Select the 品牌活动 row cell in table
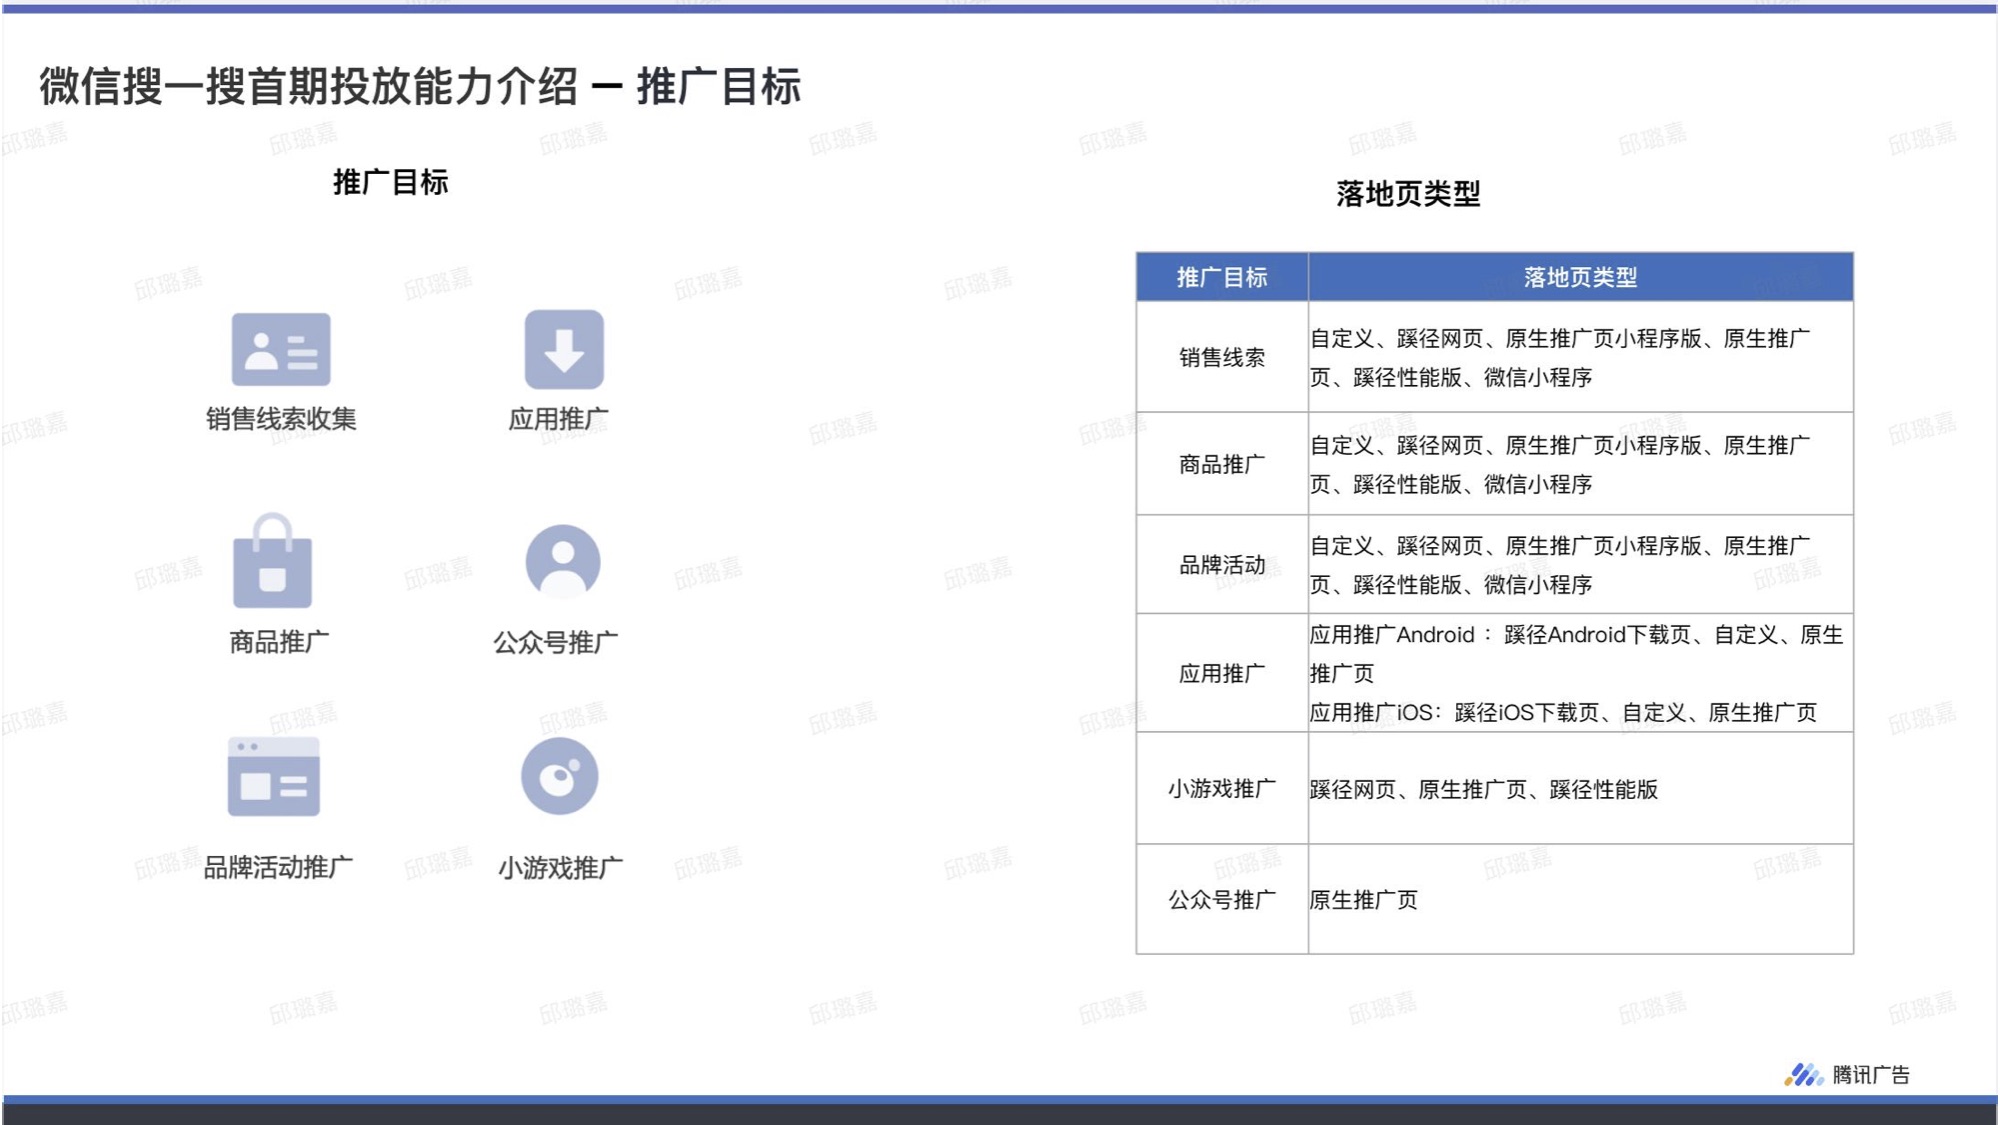 (1221, 565)
